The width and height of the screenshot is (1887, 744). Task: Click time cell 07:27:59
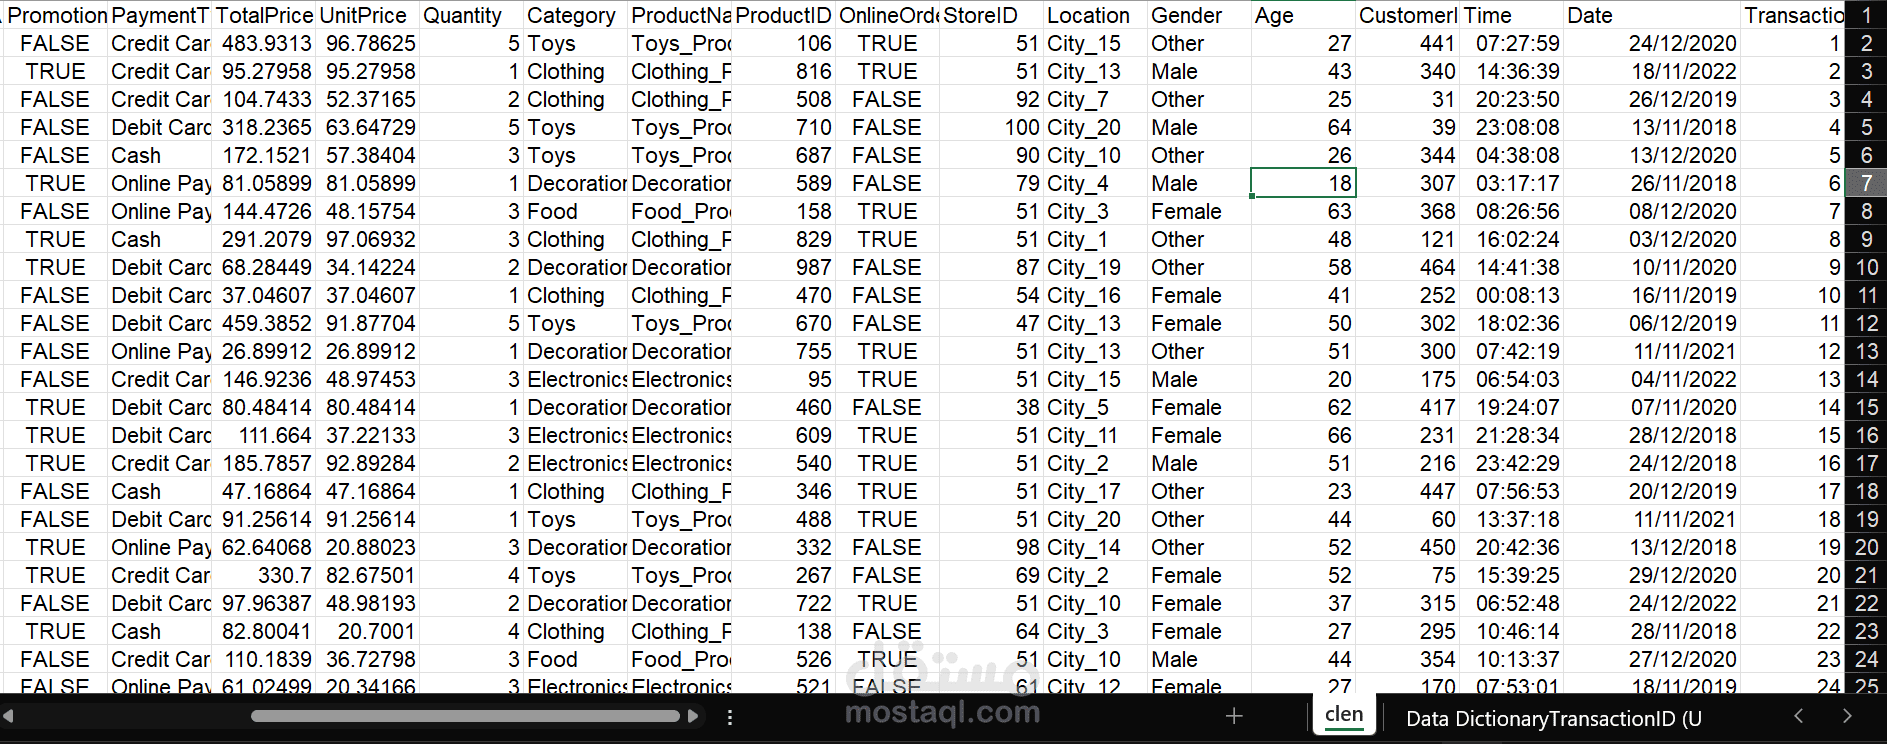tap(1511, 44)
